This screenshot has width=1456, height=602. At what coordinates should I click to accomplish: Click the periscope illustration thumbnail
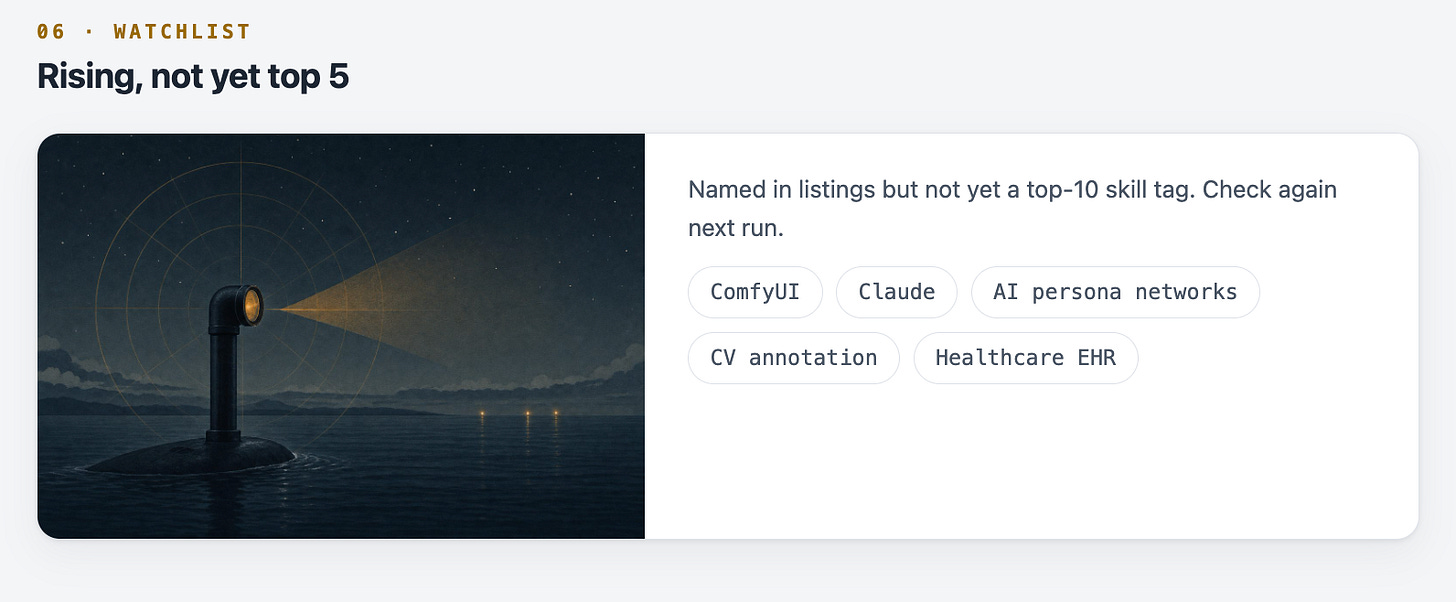point(341,336)
